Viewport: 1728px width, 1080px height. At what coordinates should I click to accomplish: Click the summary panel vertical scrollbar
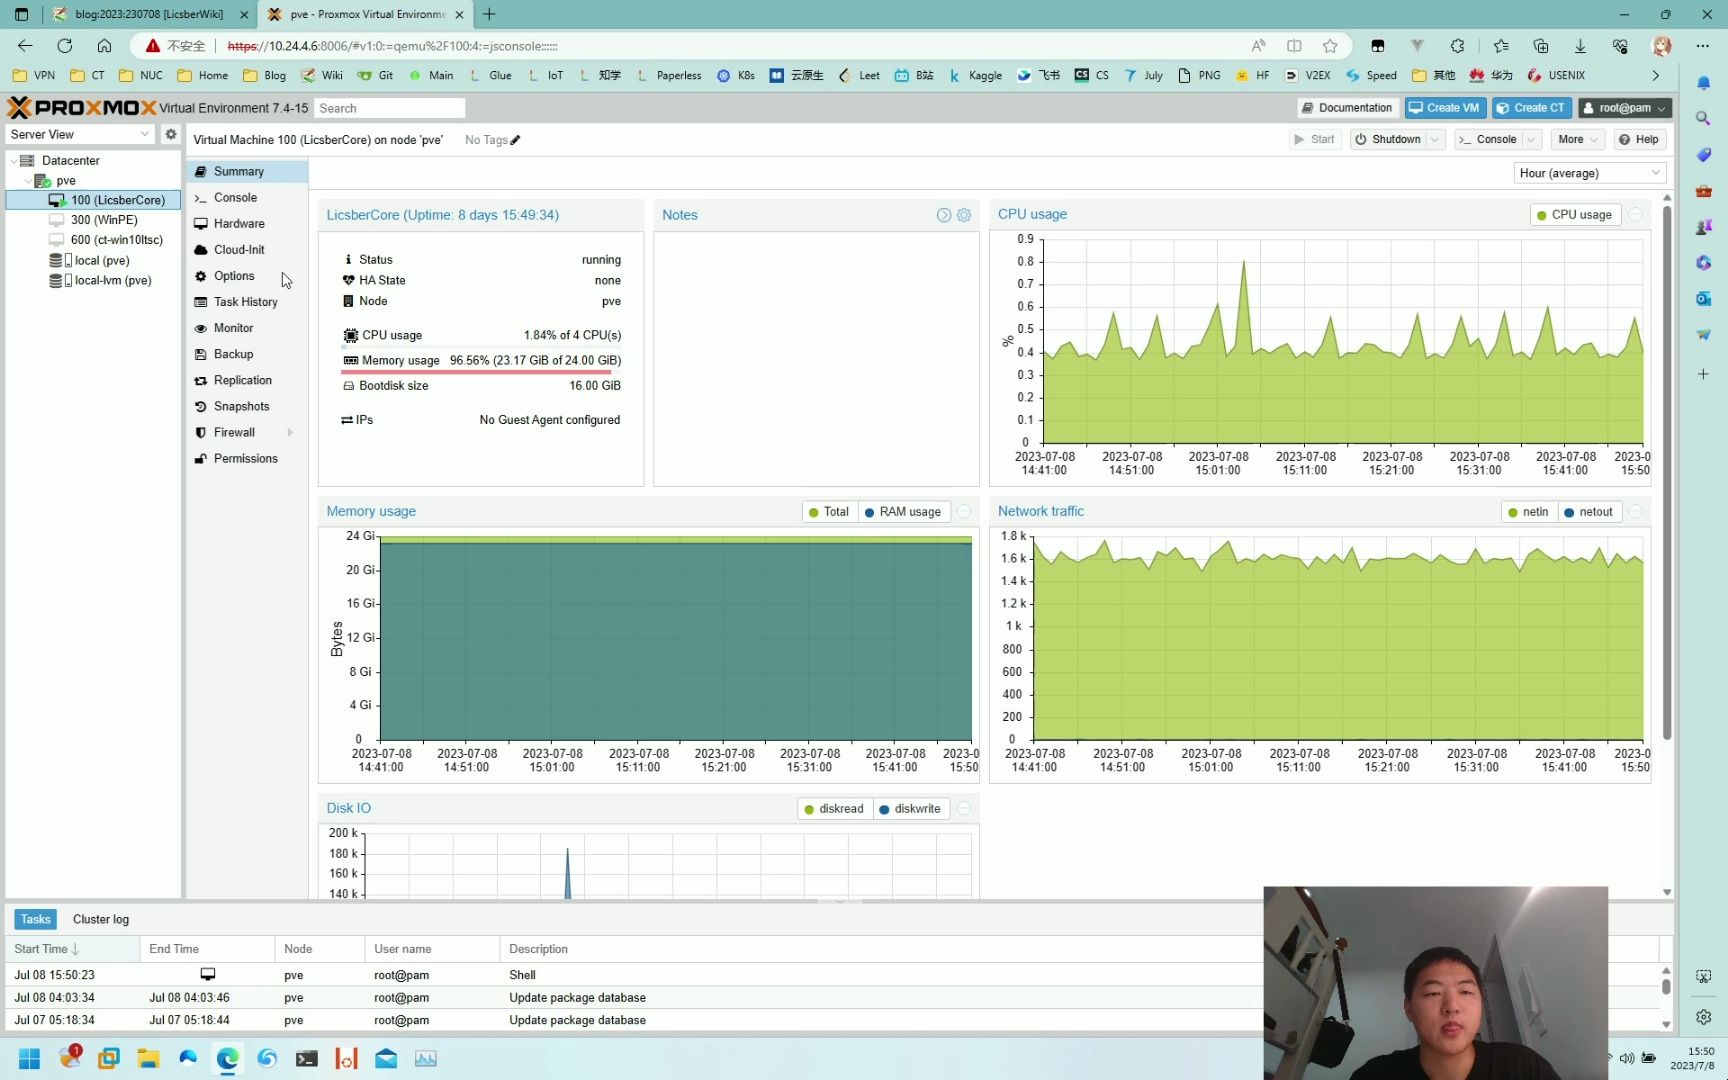coord(1667,470)
